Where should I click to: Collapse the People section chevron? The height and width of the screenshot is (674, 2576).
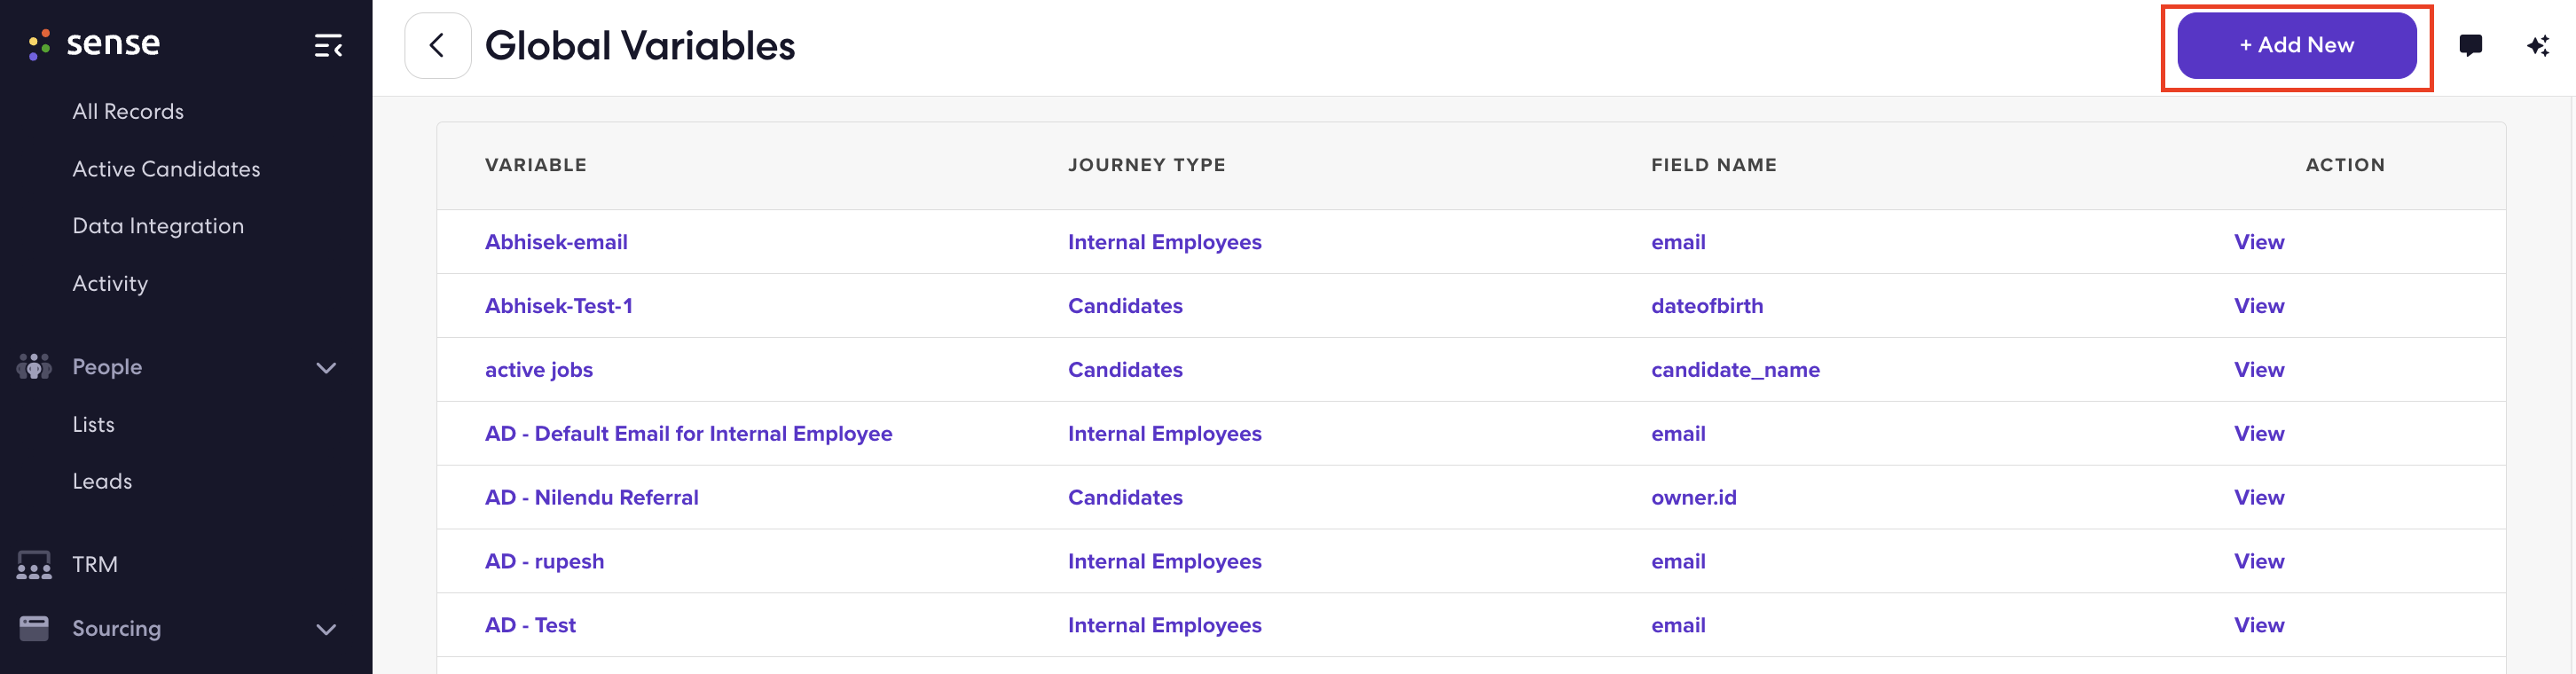(326, 368)
